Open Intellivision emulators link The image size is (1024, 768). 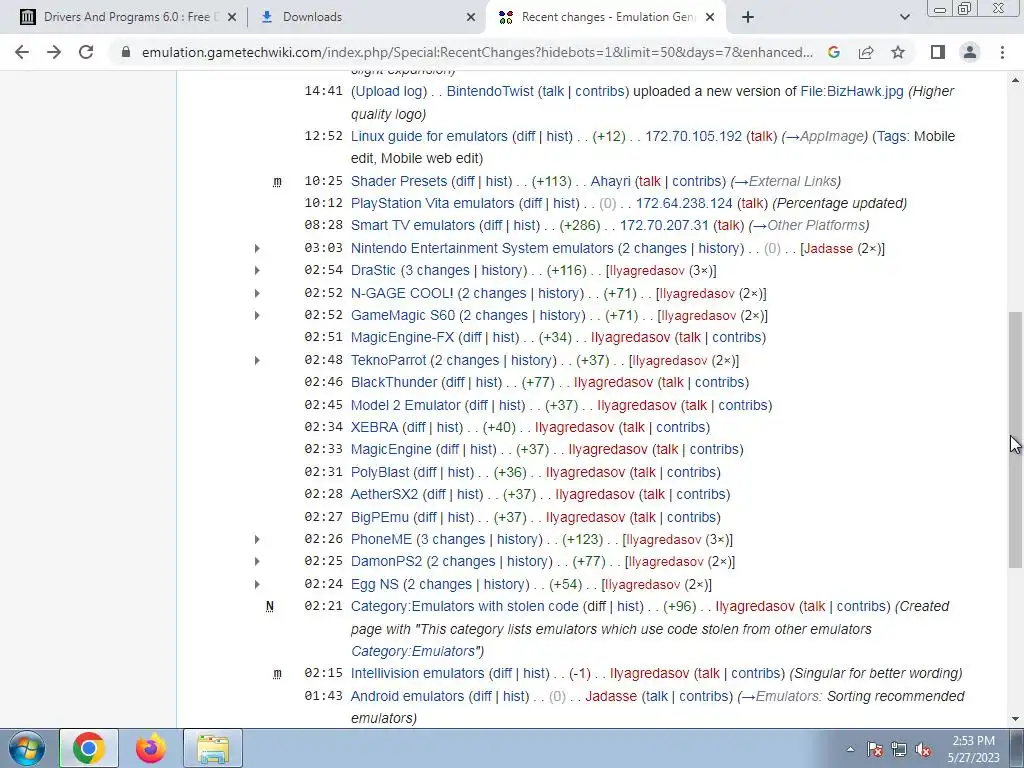417,673
